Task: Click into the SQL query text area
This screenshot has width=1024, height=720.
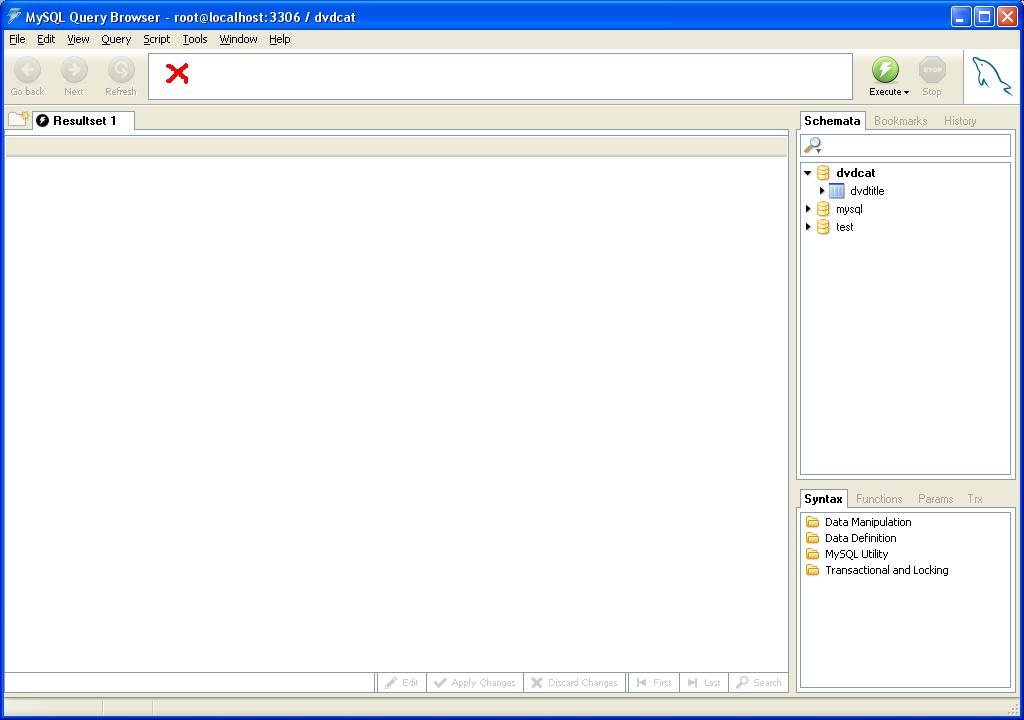Action: pyautogui.click(x=500, y=76)
